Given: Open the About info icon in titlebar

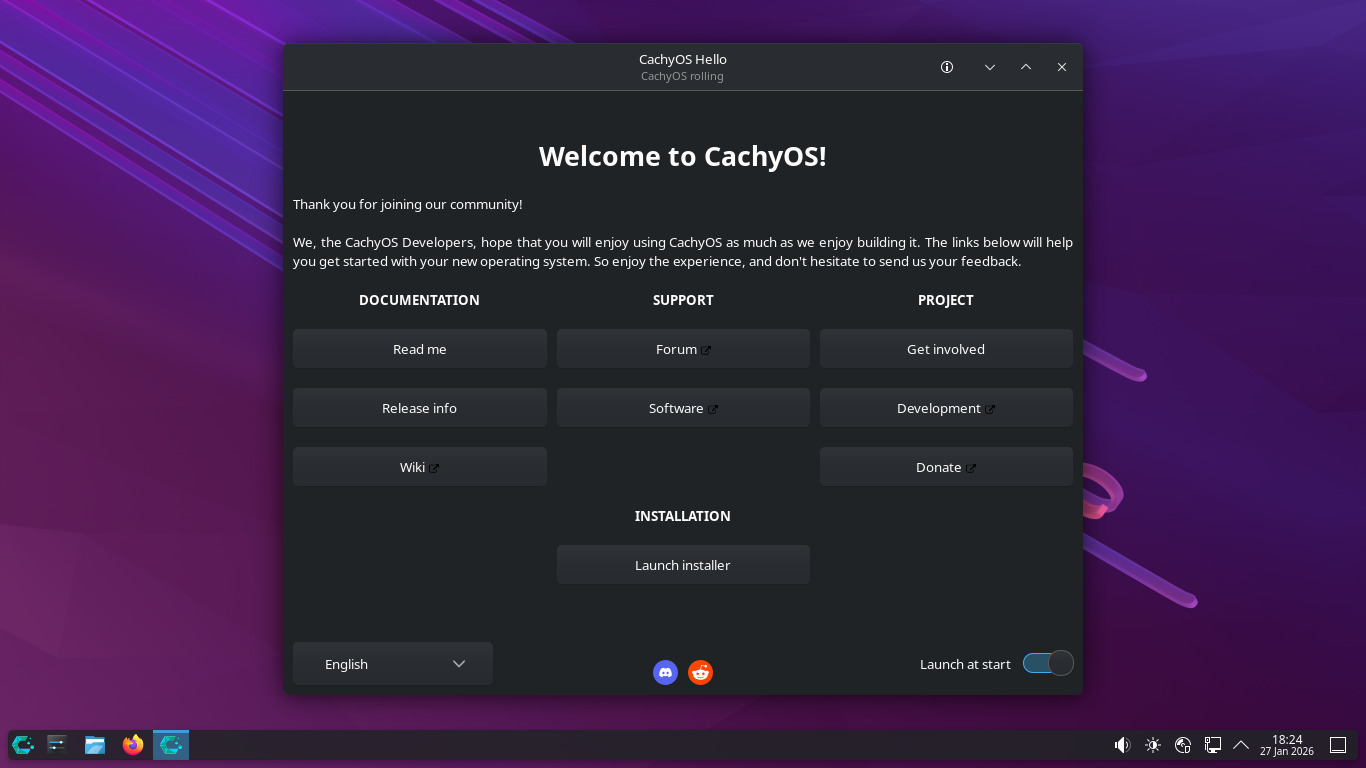Looking at the screenshot, I should coord(946,67).
